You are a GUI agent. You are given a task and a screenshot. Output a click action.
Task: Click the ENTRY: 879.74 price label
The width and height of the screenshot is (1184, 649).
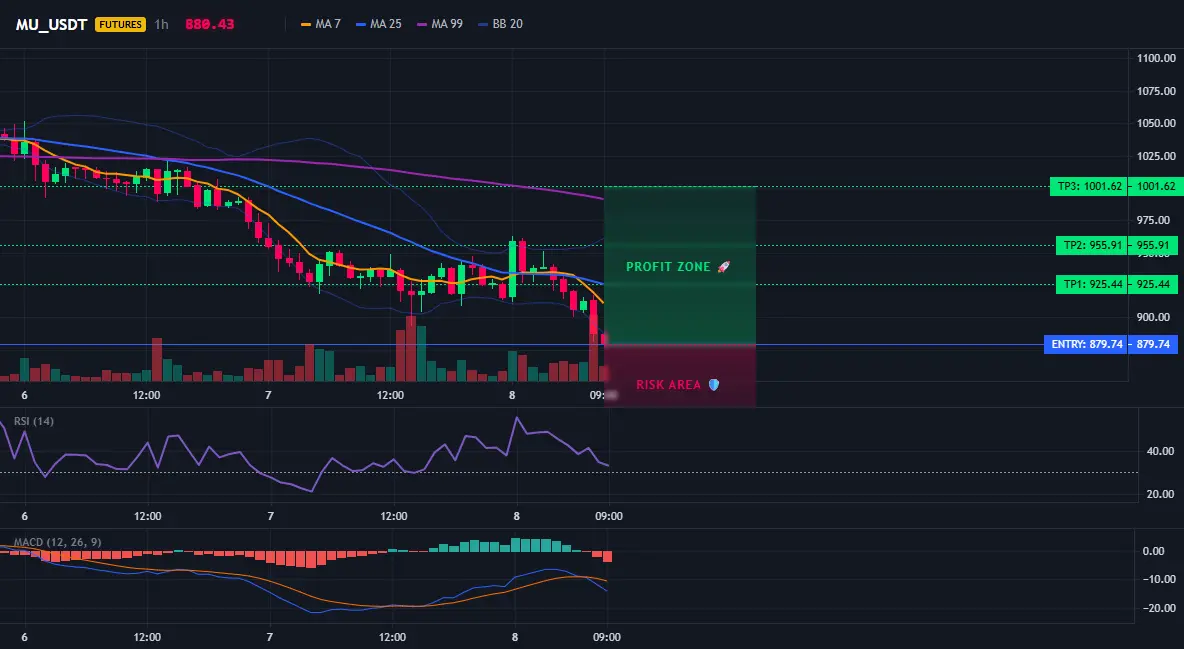(x=1086, y=345)
